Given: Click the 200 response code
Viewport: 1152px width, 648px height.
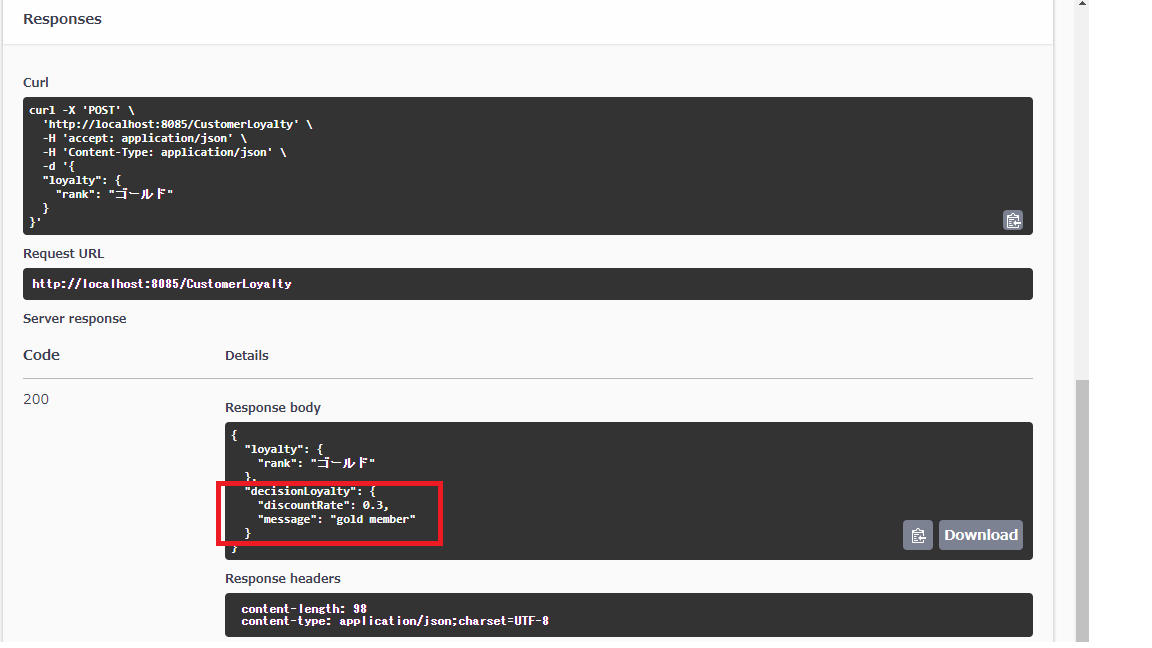Looking at the screenshot, I should pyautogui.click(x=36, y=399).
